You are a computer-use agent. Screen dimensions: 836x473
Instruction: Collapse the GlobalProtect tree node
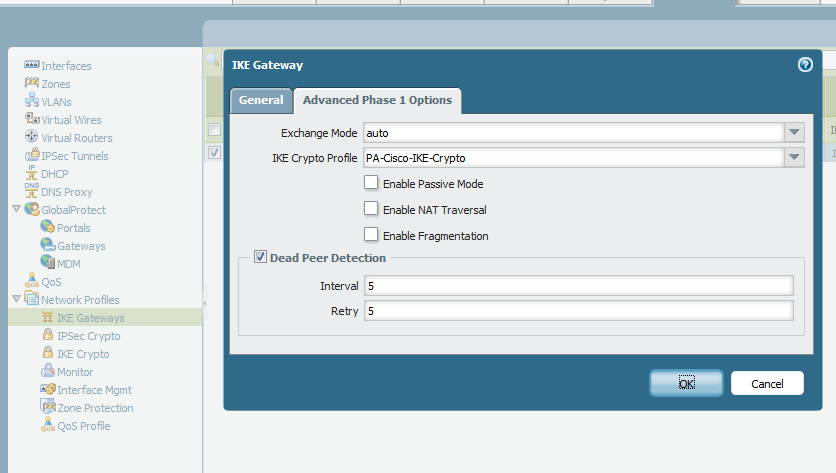15,210
